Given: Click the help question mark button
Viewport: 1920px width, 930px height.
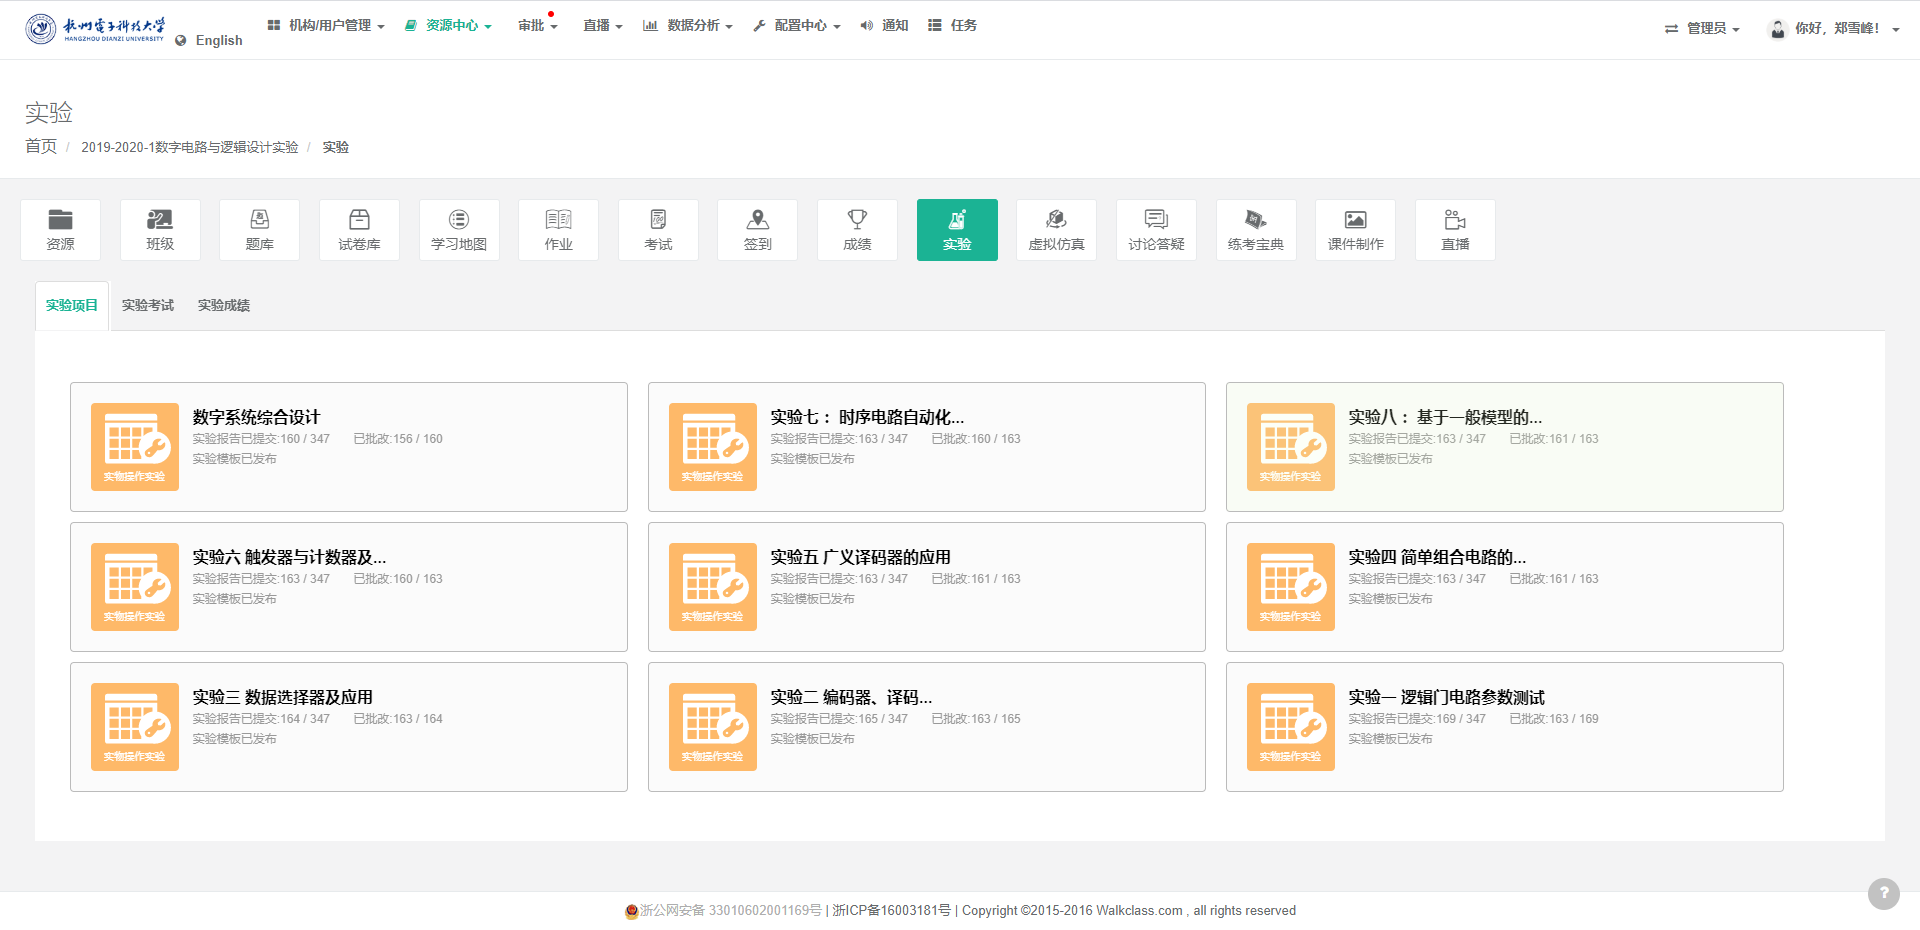Looking at the screenshot, I should click(x=1883, y=893).
